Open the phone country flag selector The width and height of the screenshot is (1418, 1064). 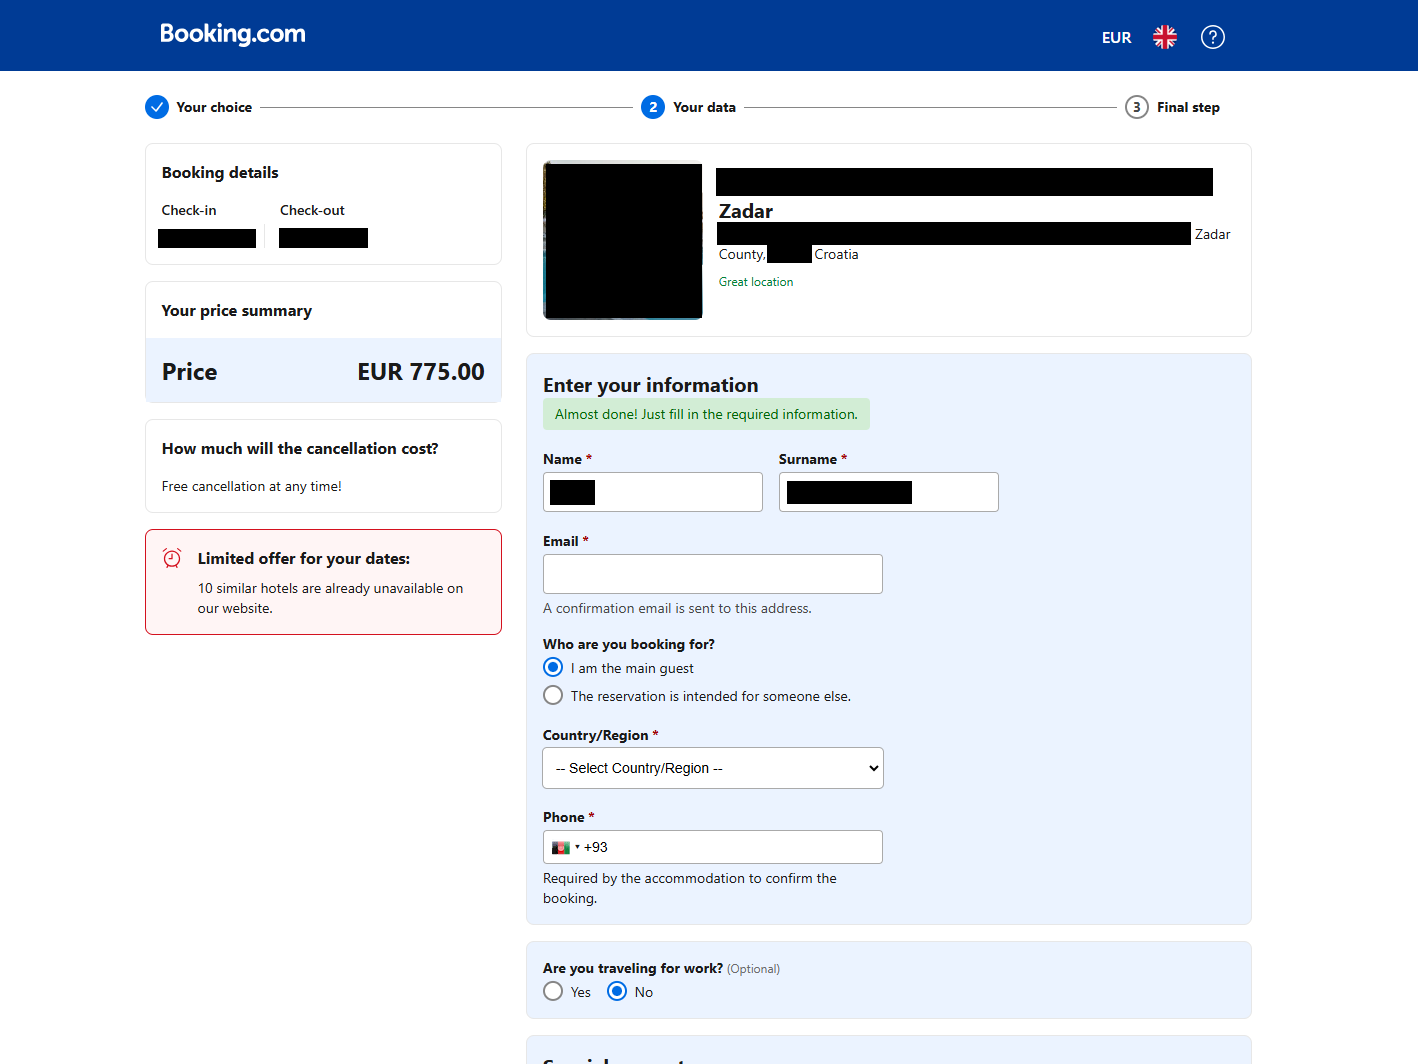coord(565,847)
